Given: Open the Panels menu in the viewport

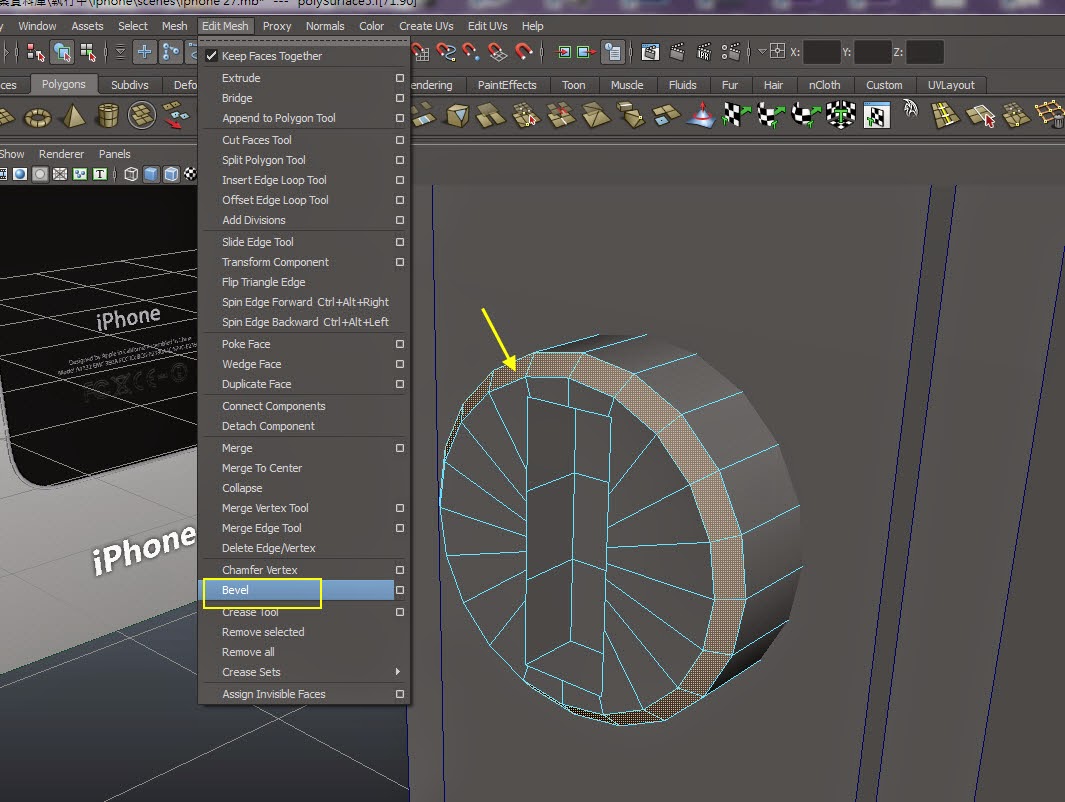Looking at the screenshot, I should click(114, 154).
